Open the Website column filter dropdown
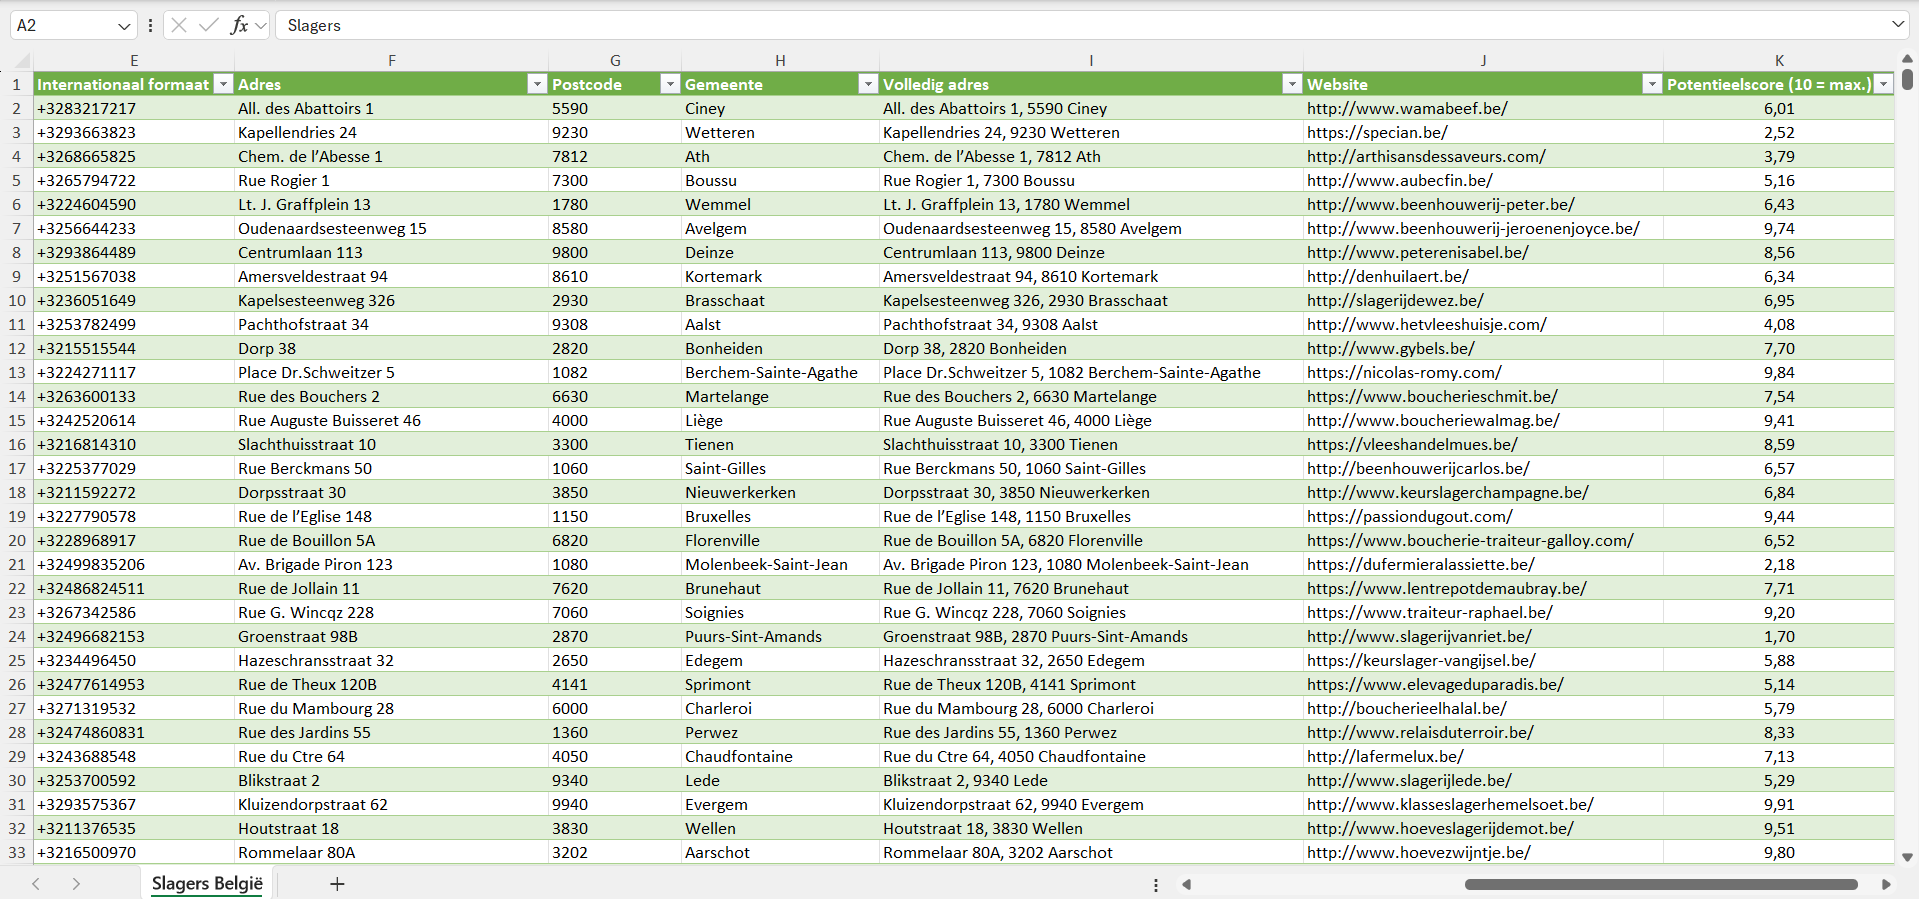1919x899 pixels. (1652, 84)
